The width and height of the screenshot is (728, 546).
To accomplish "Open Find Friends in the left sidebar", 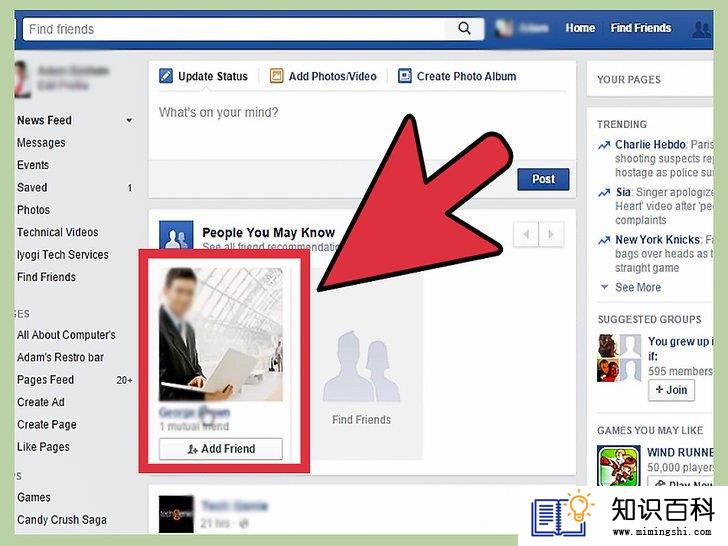I will (46, 277).
